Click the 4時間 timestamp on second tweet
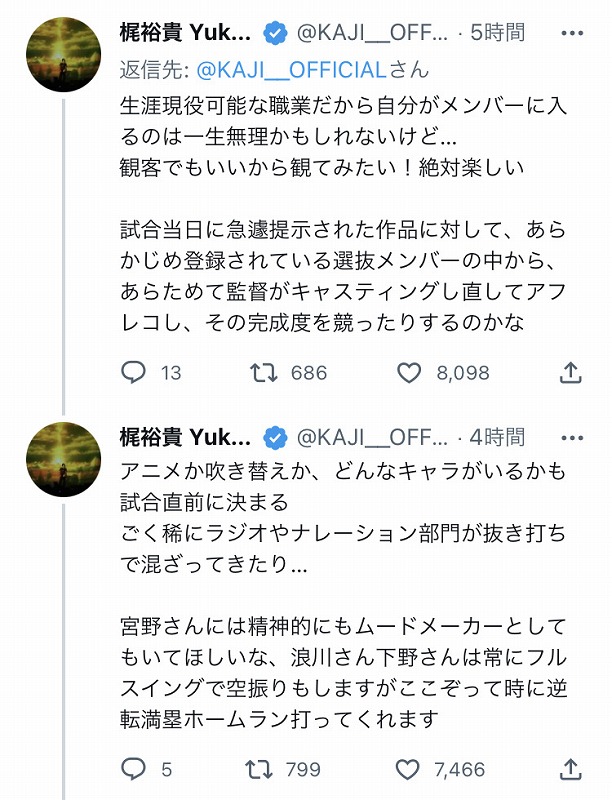612x800 pixels. pos(497,437)
